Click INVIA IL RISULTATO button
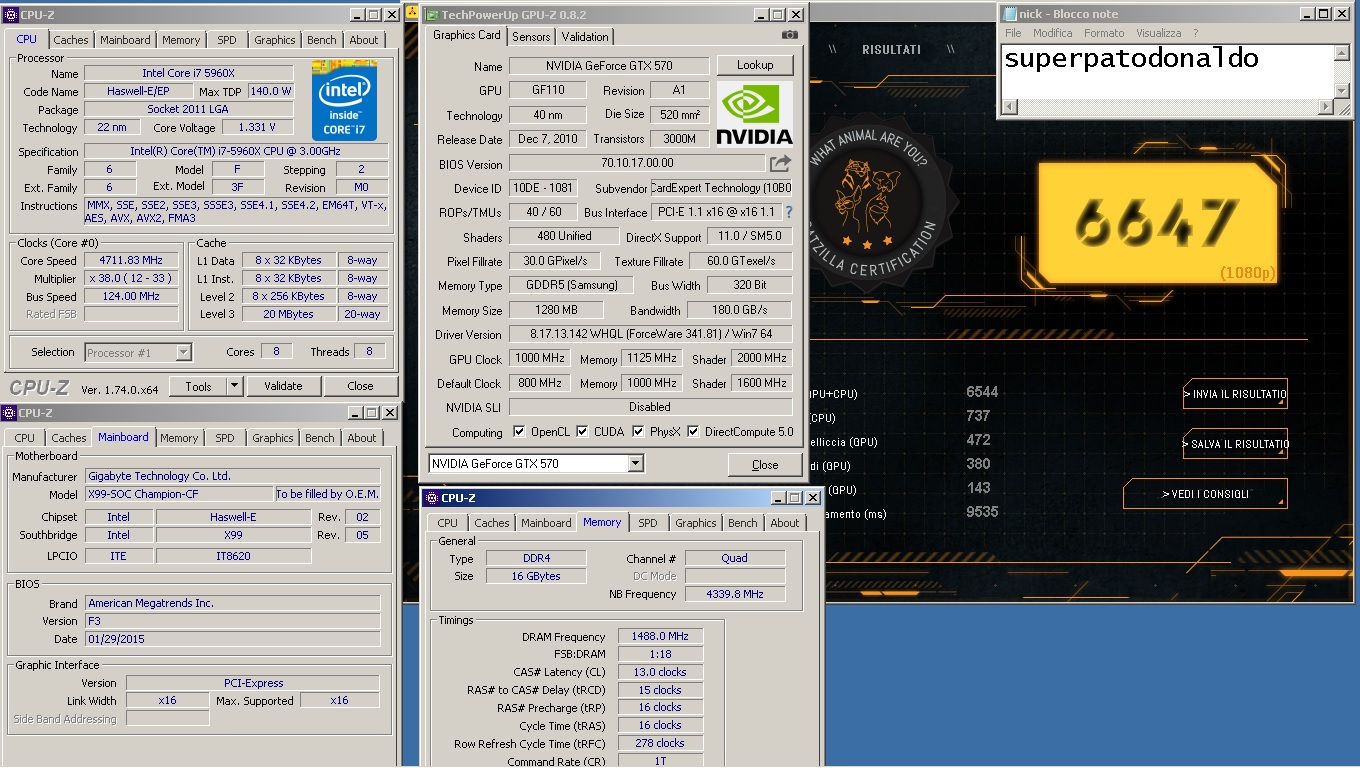Viewport: 1360px width, 768px height. [1236, 394]
